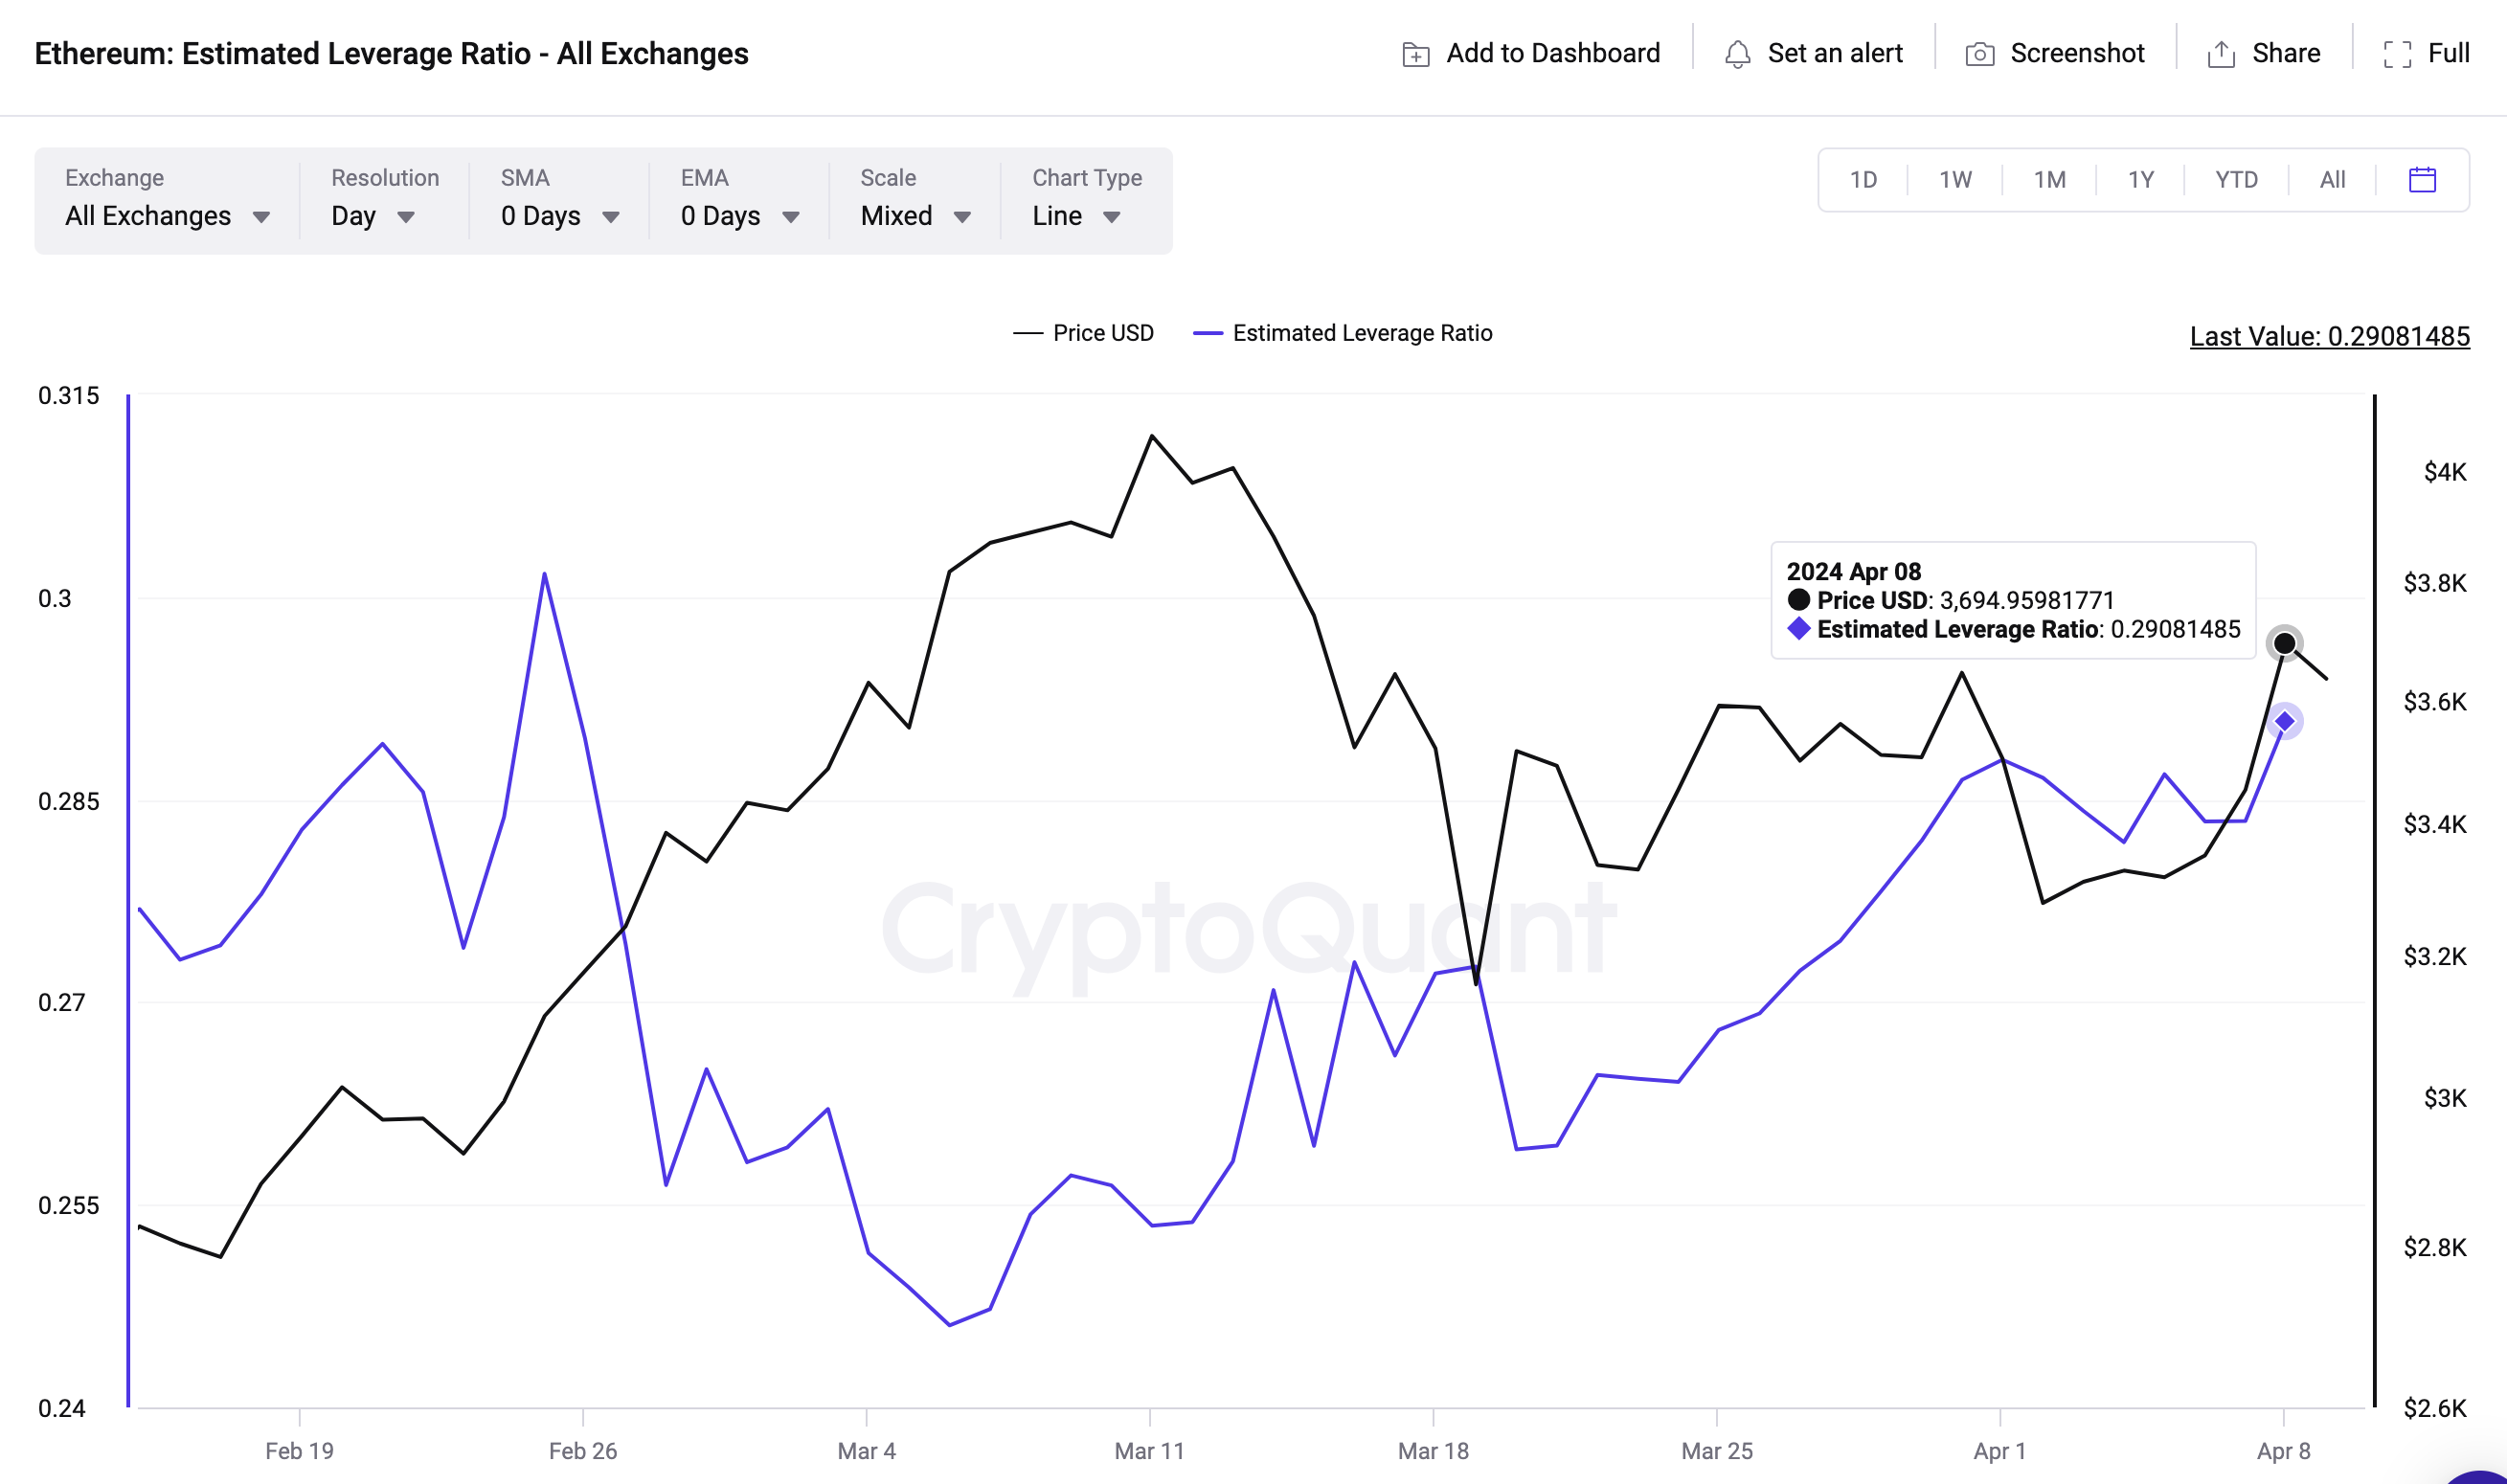
Task: Click the SMA 0 Days setting
Action: [x=557, y=215]
